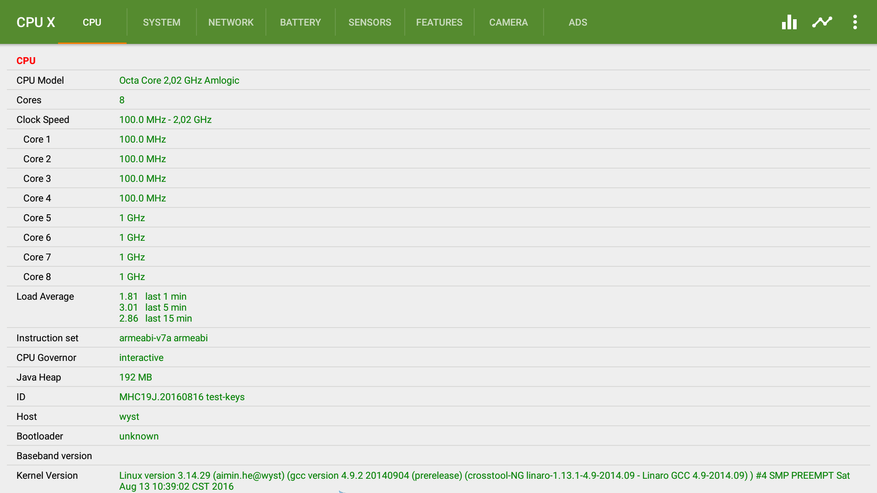The image size is (877, 493).
Task: Click the Host label
Action: [x=26, y=416]
